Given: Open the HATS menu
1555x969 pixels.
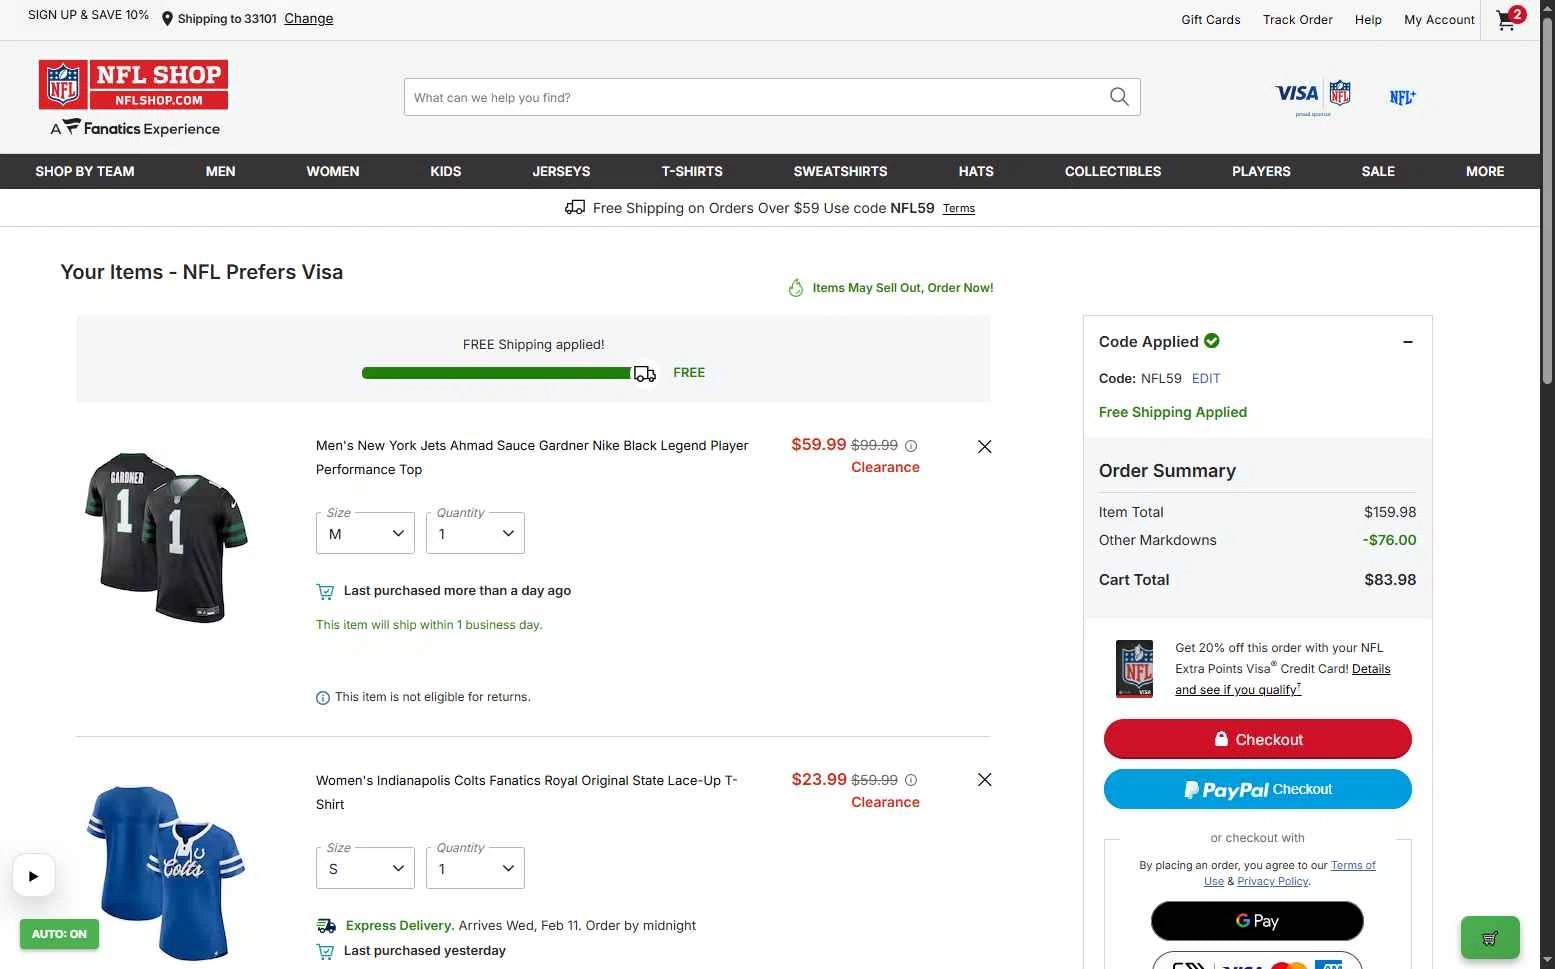Looking at the screenshot, I should coord(976,172).
